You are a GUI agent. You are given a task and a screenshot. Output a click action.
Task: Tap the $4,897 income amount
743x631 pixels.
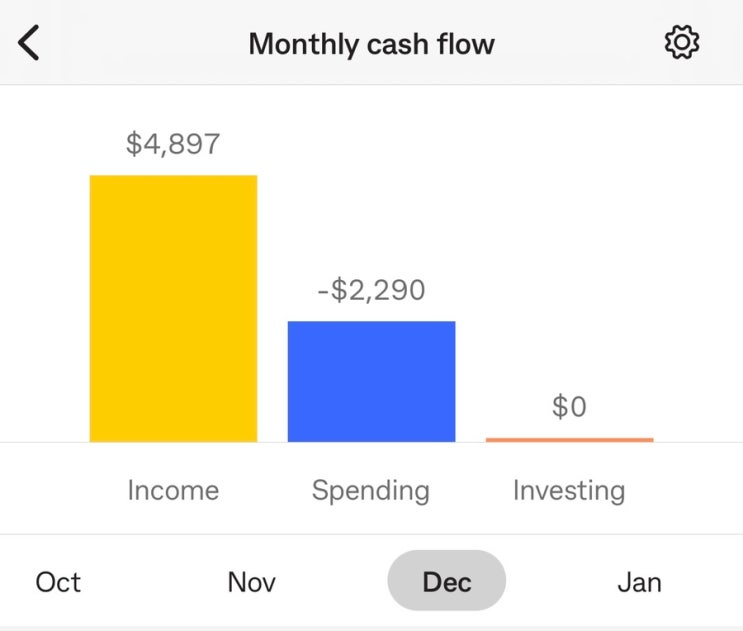(173, 144)
